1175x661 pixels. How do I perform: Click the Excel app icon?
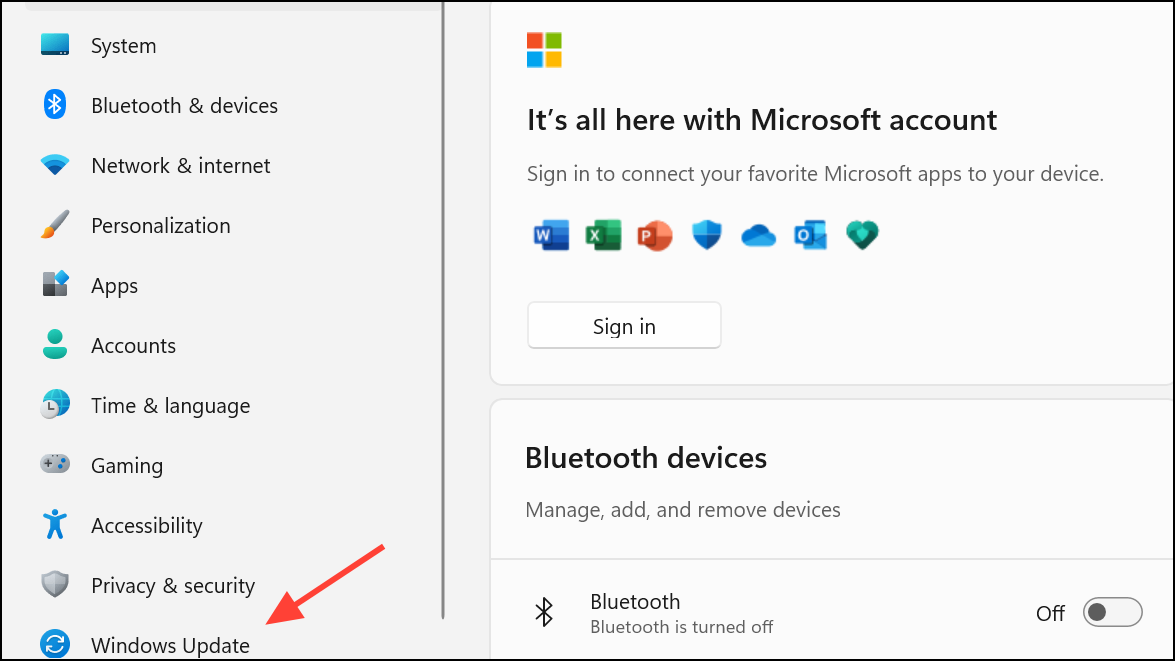pos(603,235)
